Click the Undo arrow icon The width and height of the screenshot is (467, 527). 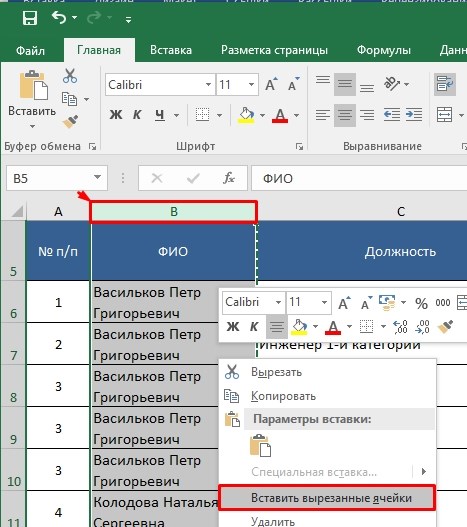point(59,17)
